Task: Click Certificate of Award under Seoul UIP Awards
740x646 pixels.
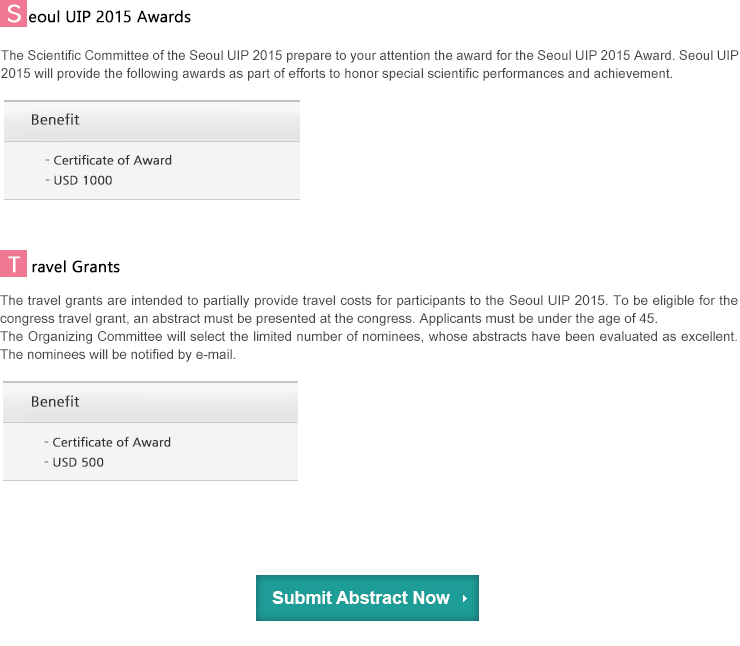Action: (x=112, y=160)
